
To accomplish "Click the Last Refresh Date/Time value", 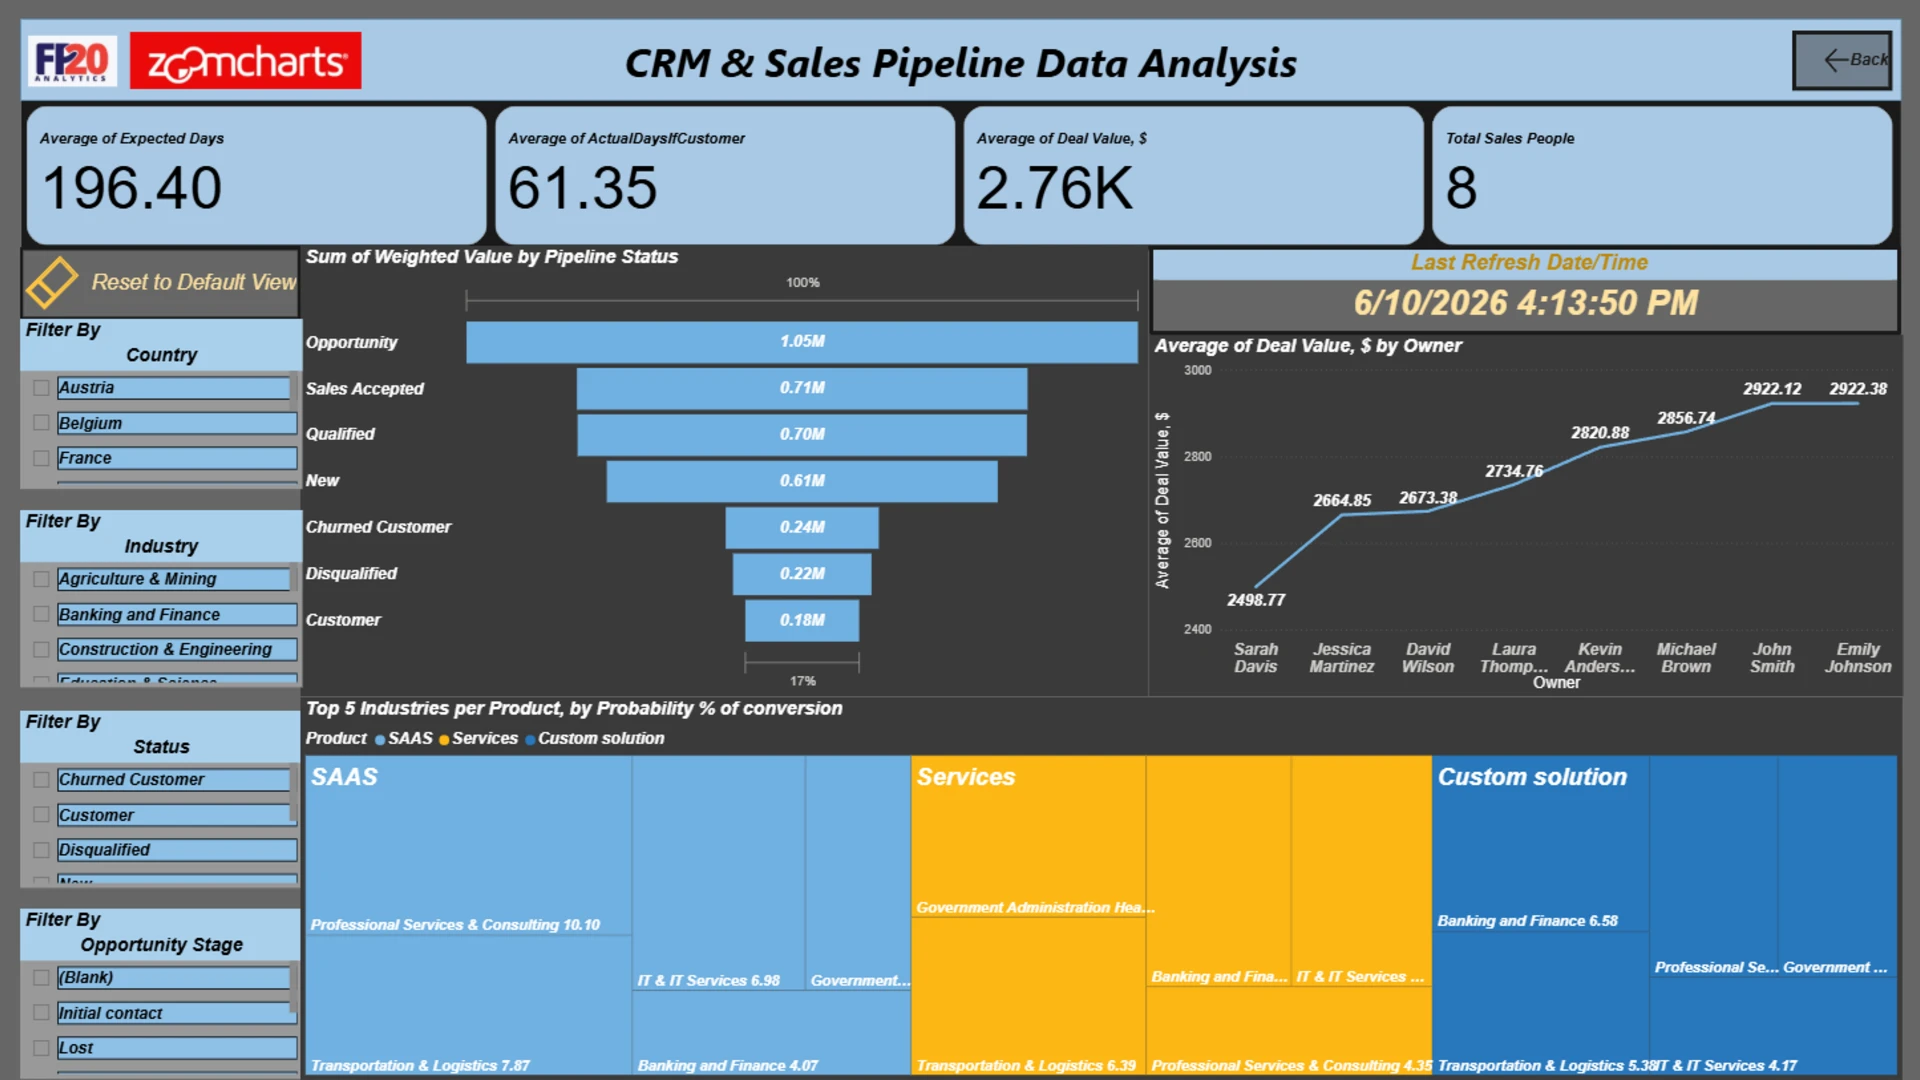I will (x=1525, y=303).
